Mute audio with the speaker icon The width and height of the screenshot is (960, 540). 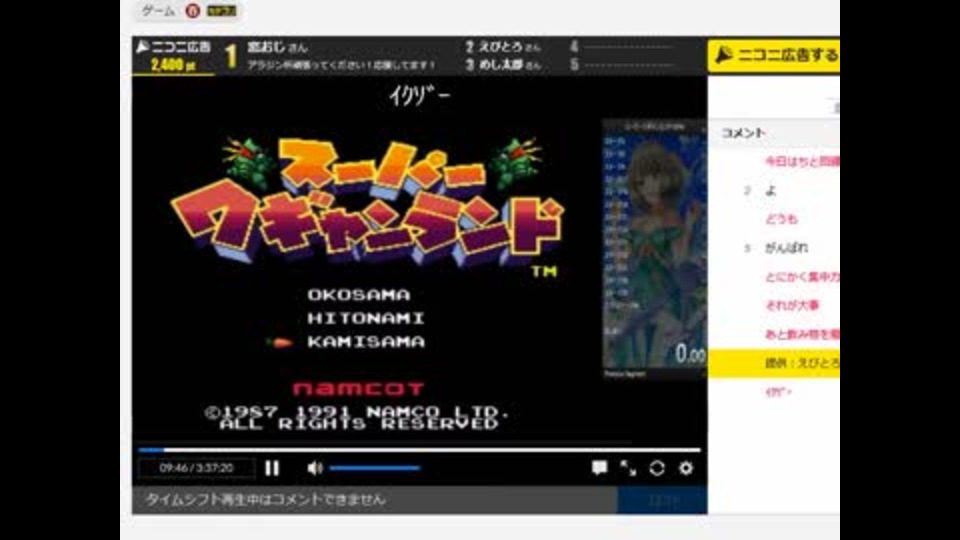tap(314, 468)
